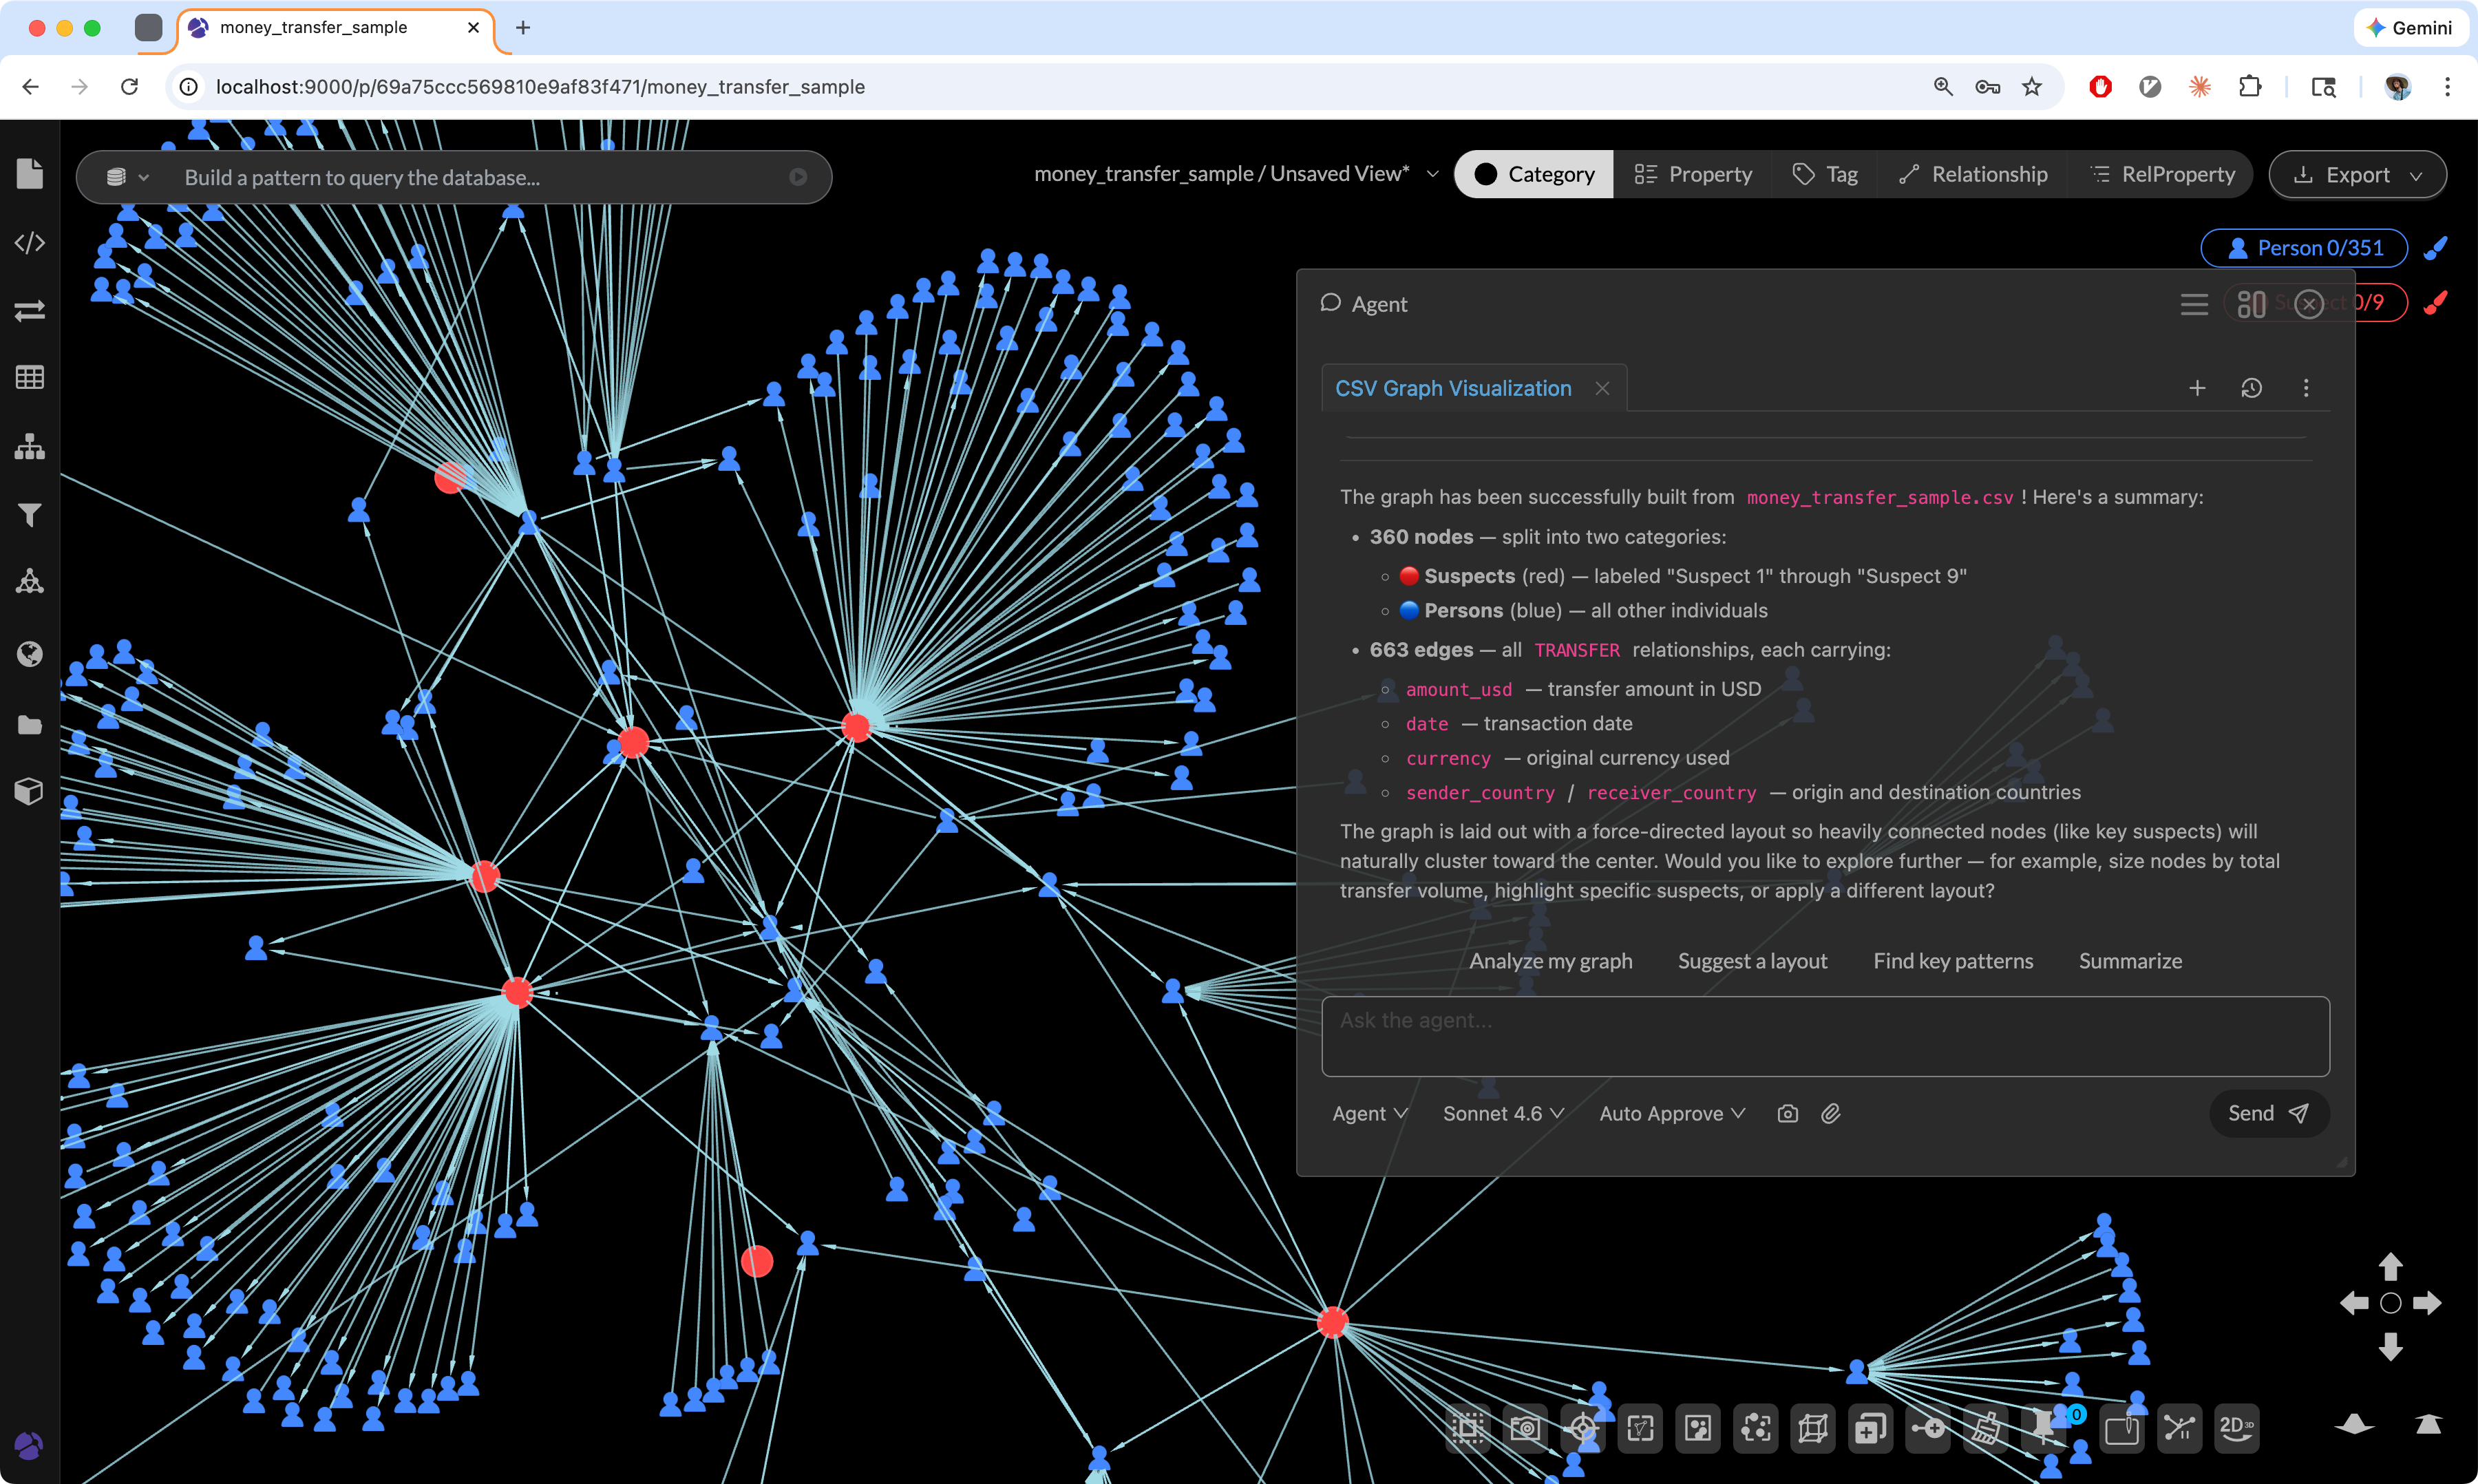Image resolution: width=2478 pixels, height=1484 pixels.
Task: Open agent chat history clock icon
Action: pos(2251,388)
